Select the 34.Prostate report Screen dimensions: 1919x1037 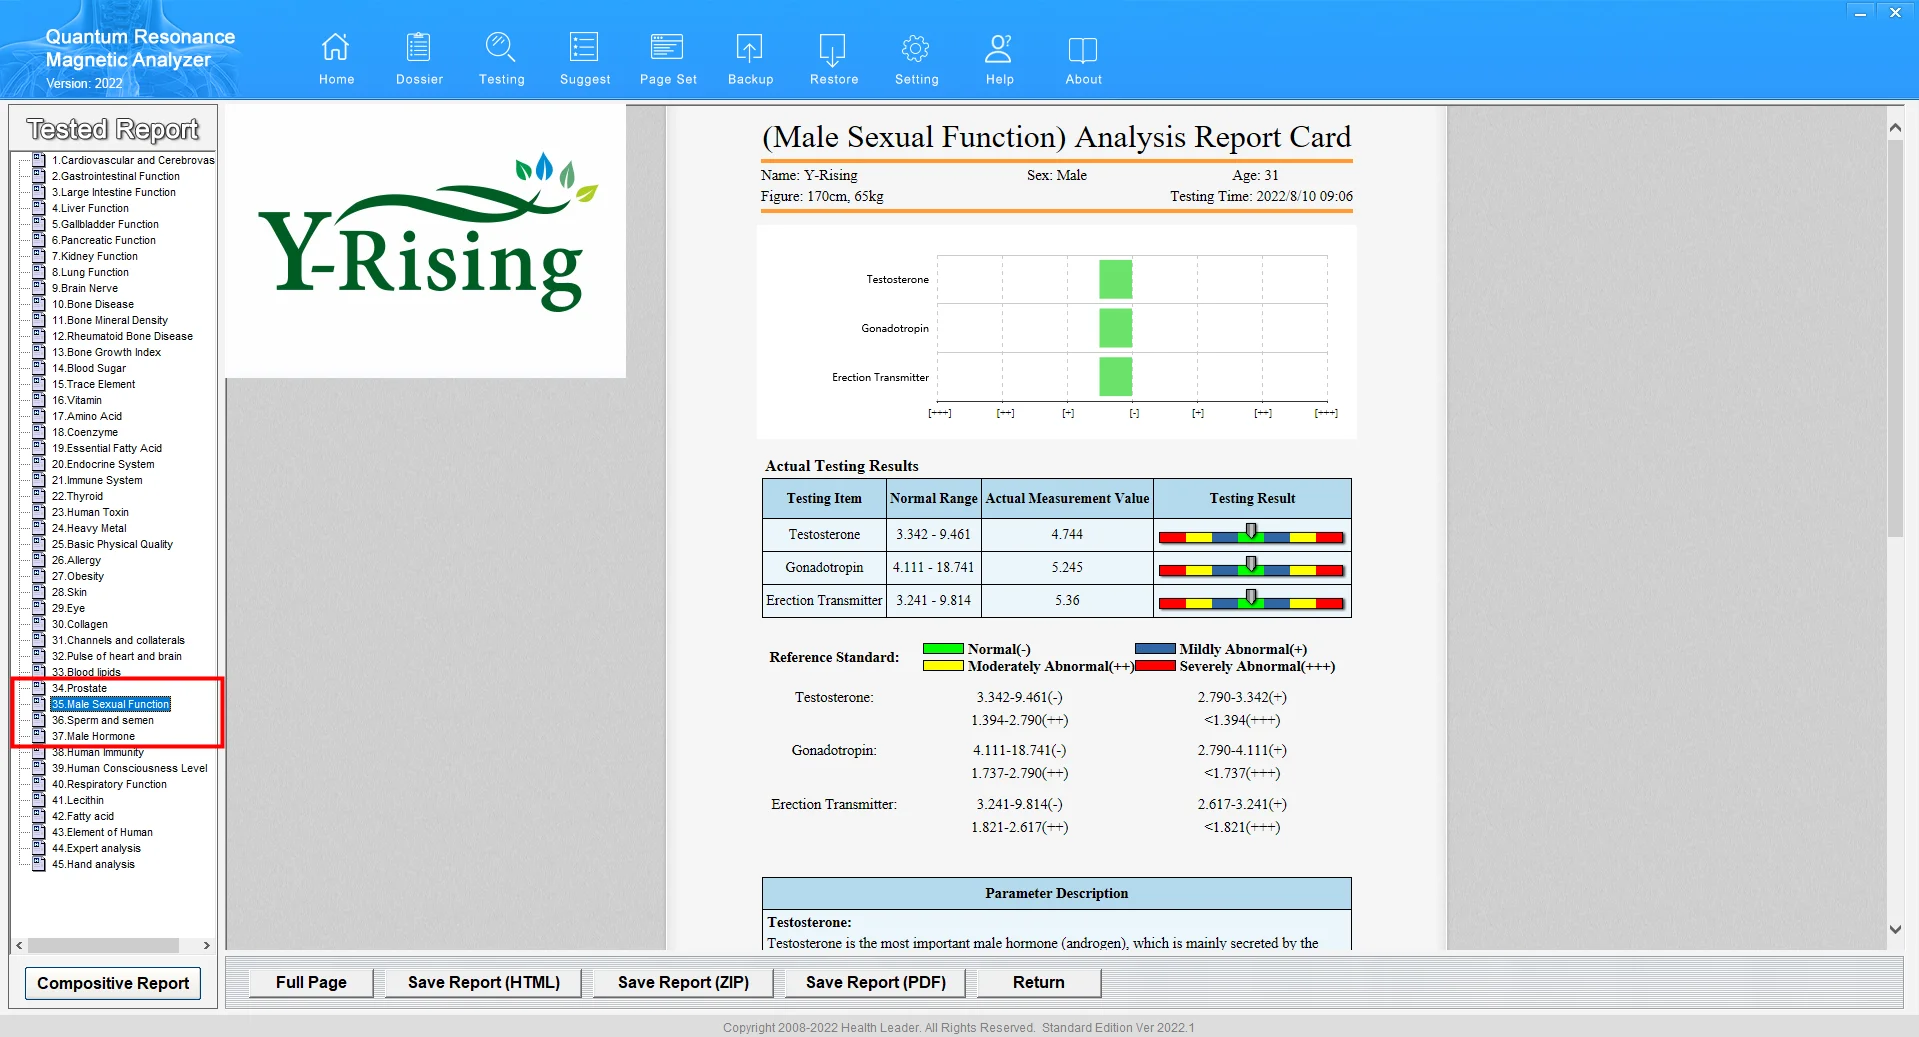coord(79,688)
